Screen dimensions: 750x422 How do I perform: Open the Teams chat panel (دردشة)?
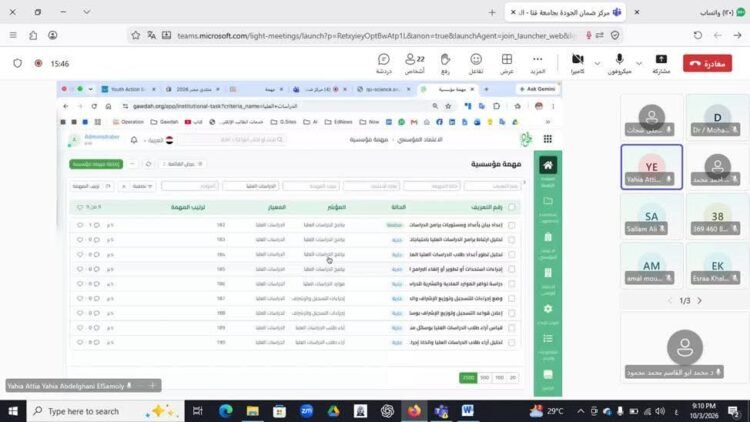point(384,64)
